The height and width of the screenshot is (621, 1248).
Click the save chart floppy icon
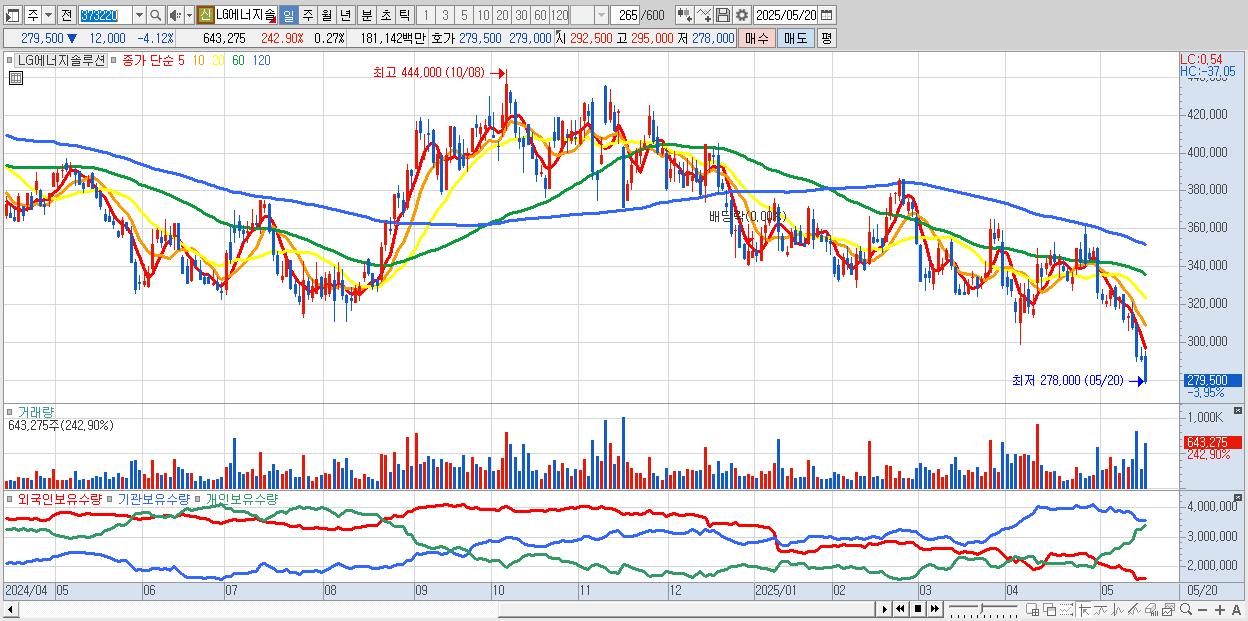(x=723, y=15)
